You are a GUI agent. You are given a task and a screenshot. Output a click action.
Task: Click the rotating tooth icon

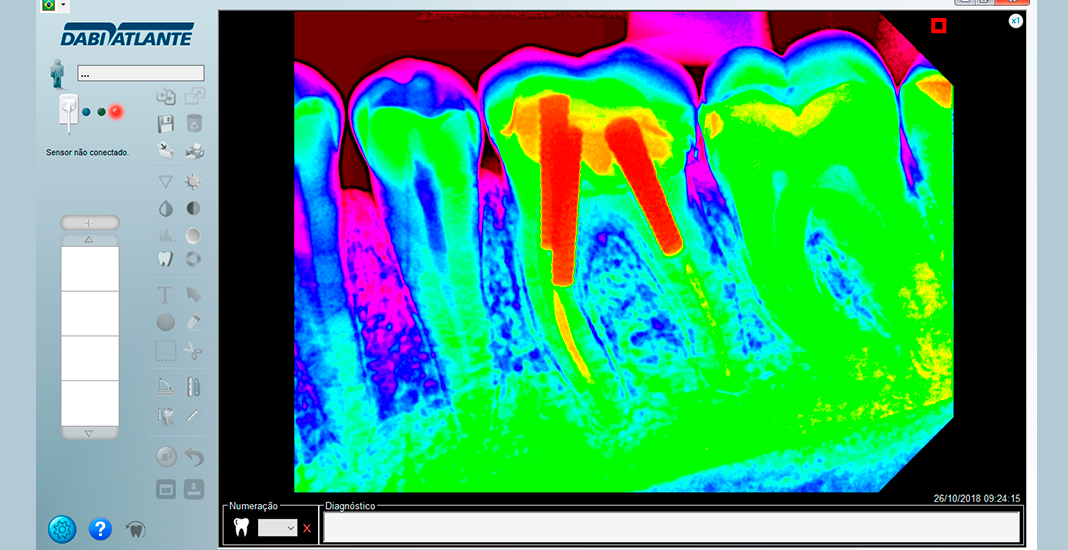click(x=136, y=530)
